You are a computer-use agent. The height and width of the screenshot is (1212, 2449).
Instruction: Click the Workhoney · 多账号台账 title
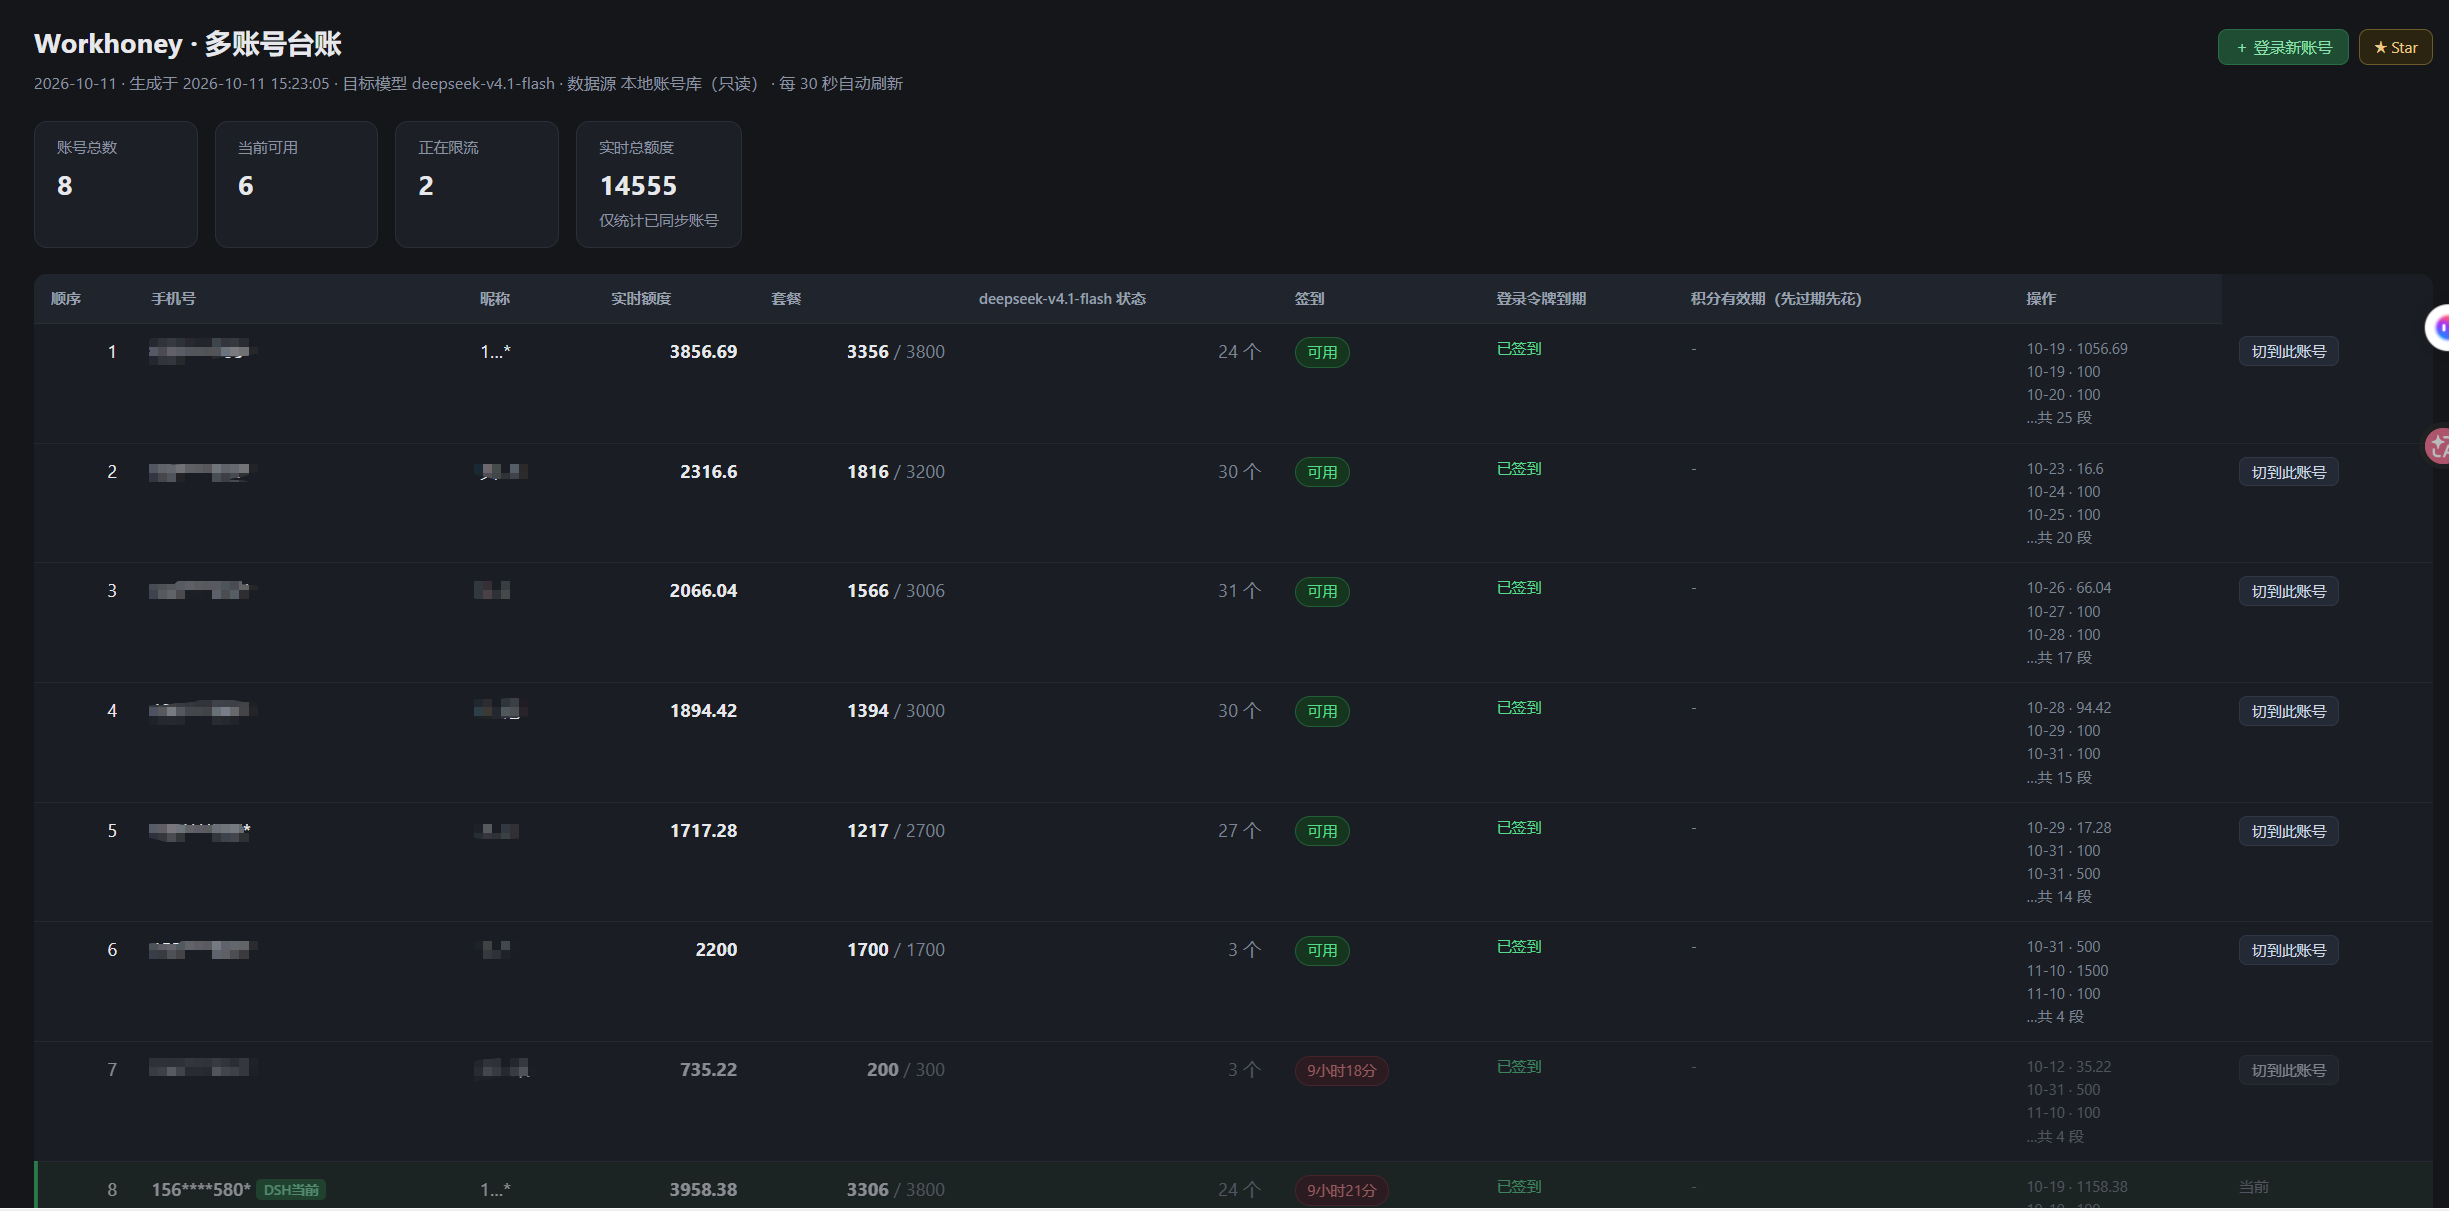click(188, 44)
